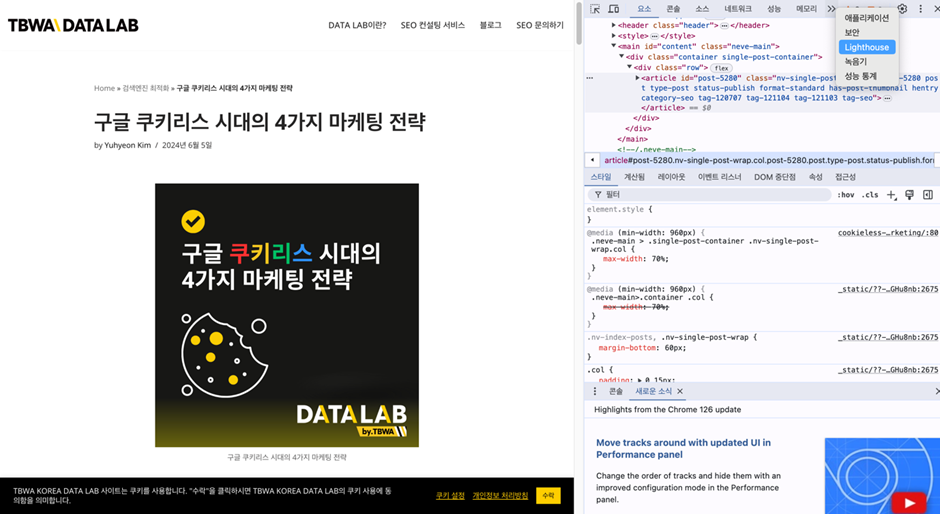
Task: Expand the header element tree node
Action: (614, 25)
